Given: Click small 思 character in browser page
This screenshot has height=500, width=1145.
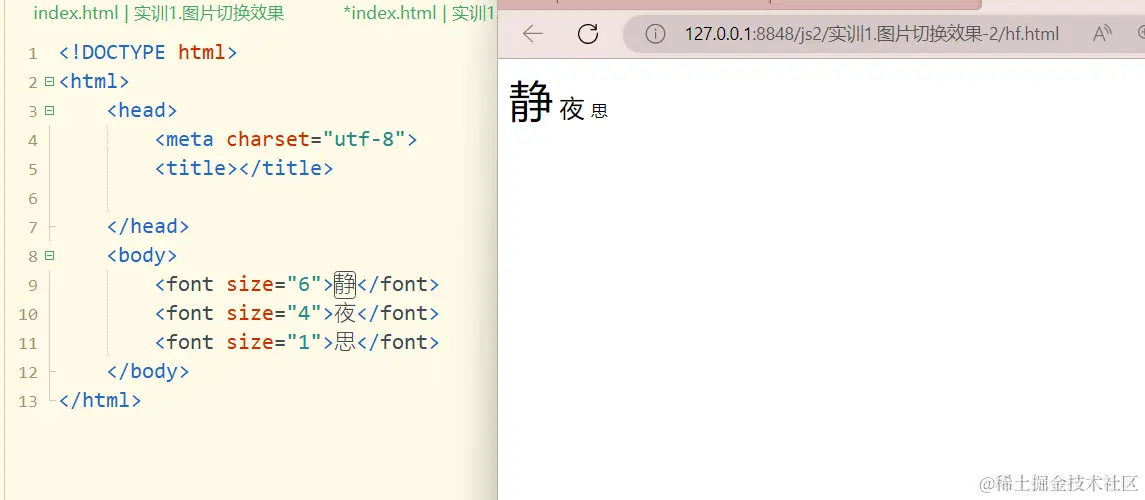Looking at the screenshot, I should (x=600, y=112).
